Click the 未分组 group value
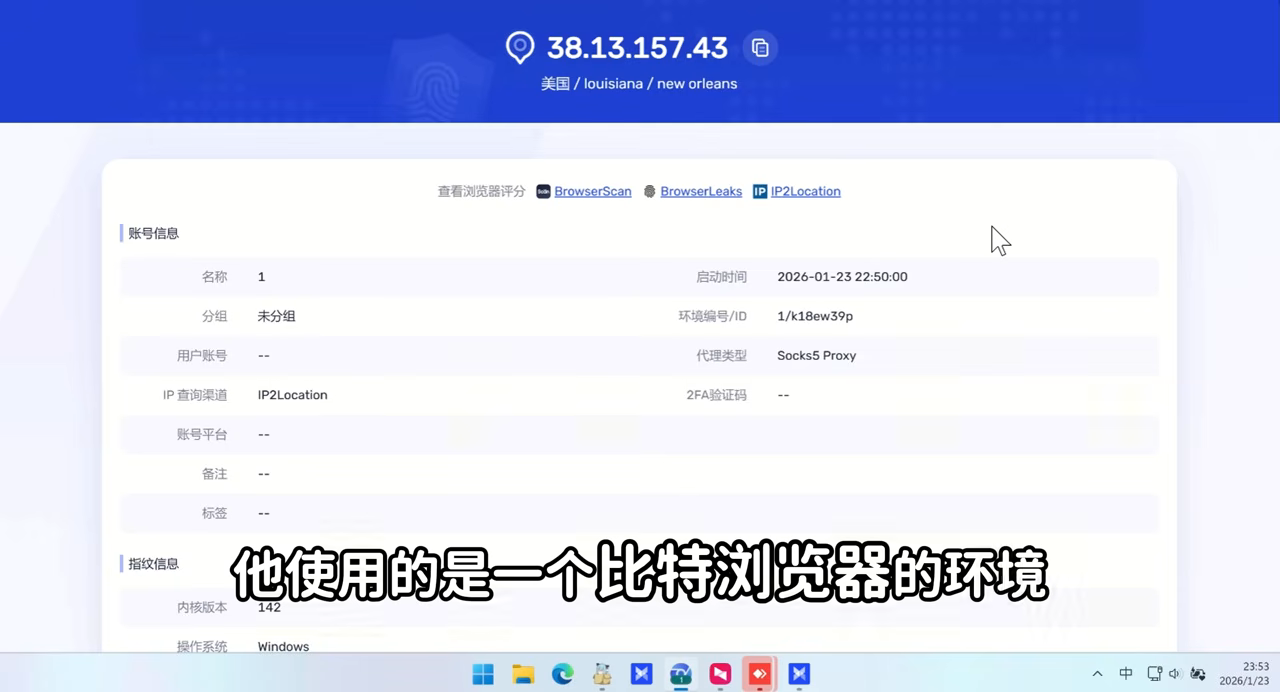 [x=277, y=316]
